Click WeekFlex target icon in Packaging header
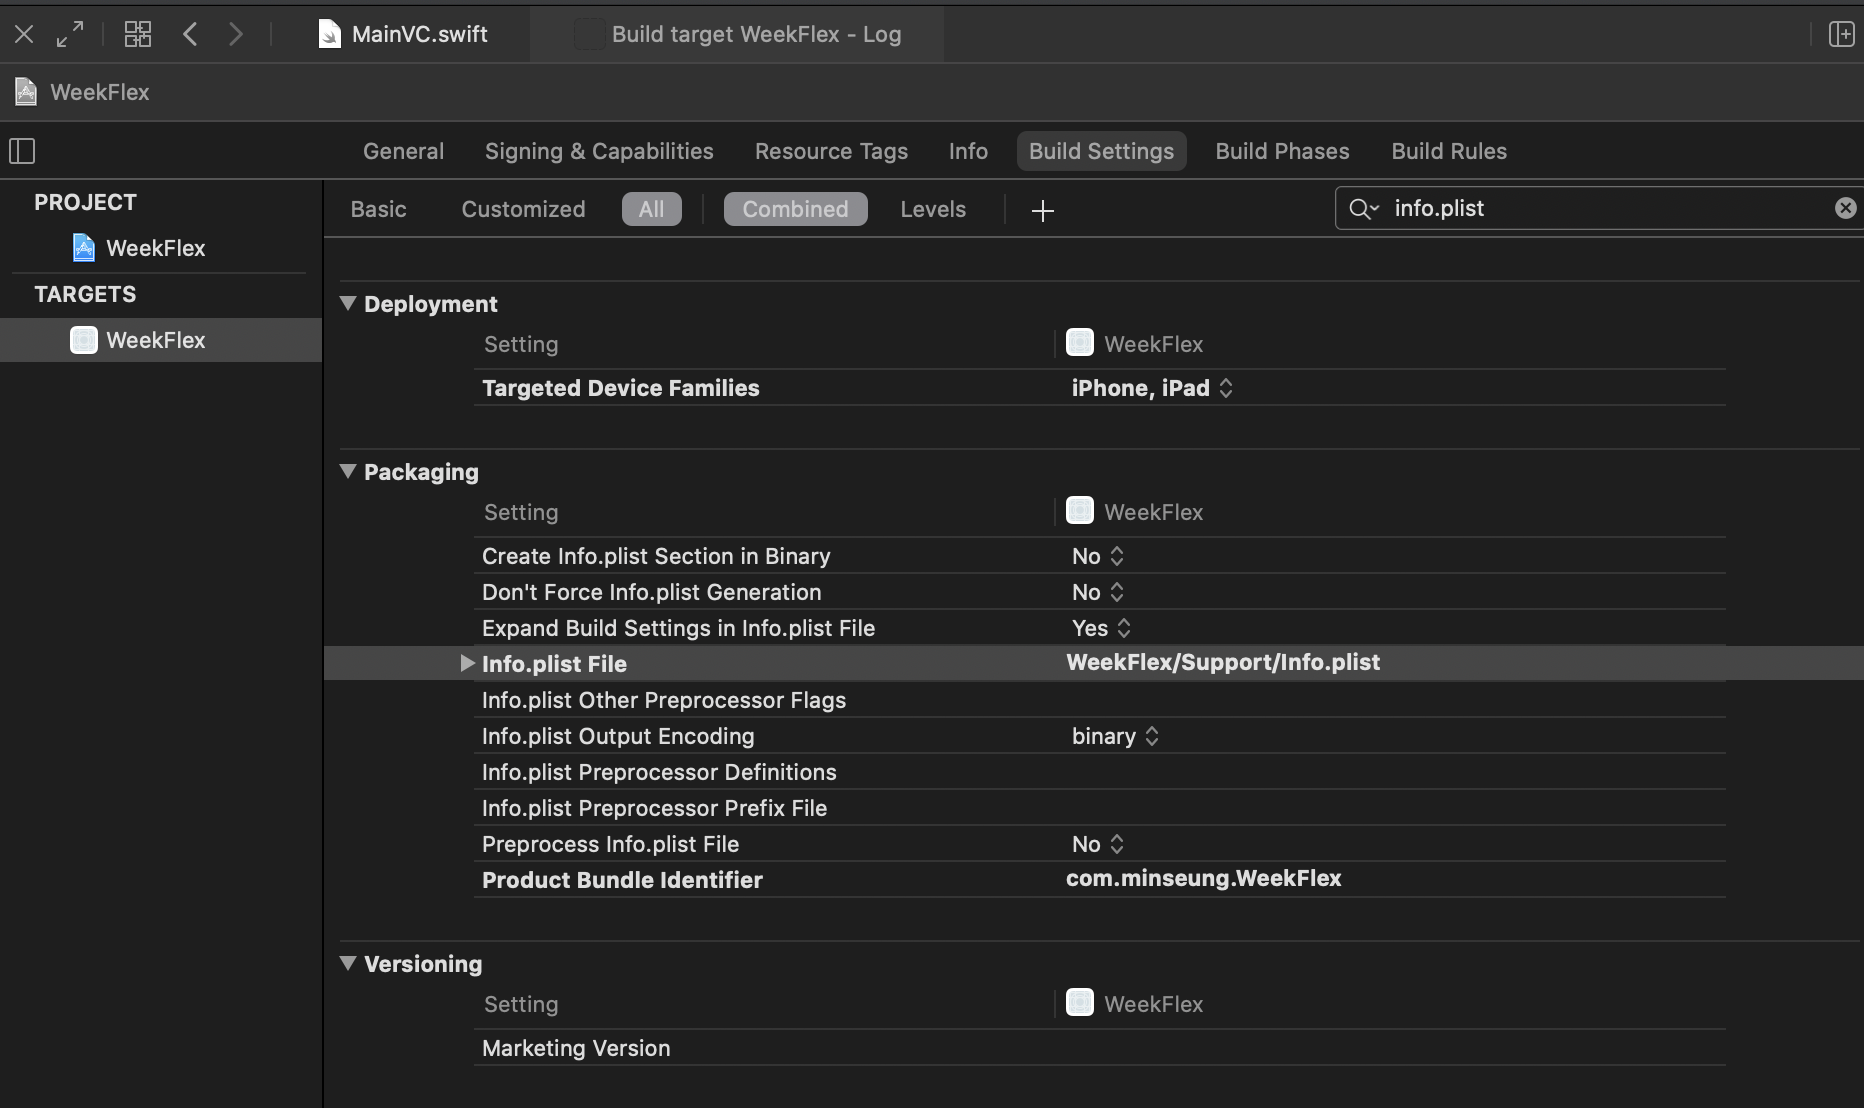 [1080, 511]
